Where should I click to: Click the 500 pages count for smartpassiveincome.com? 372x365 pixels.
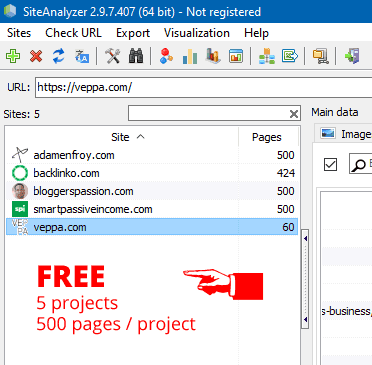286,209
